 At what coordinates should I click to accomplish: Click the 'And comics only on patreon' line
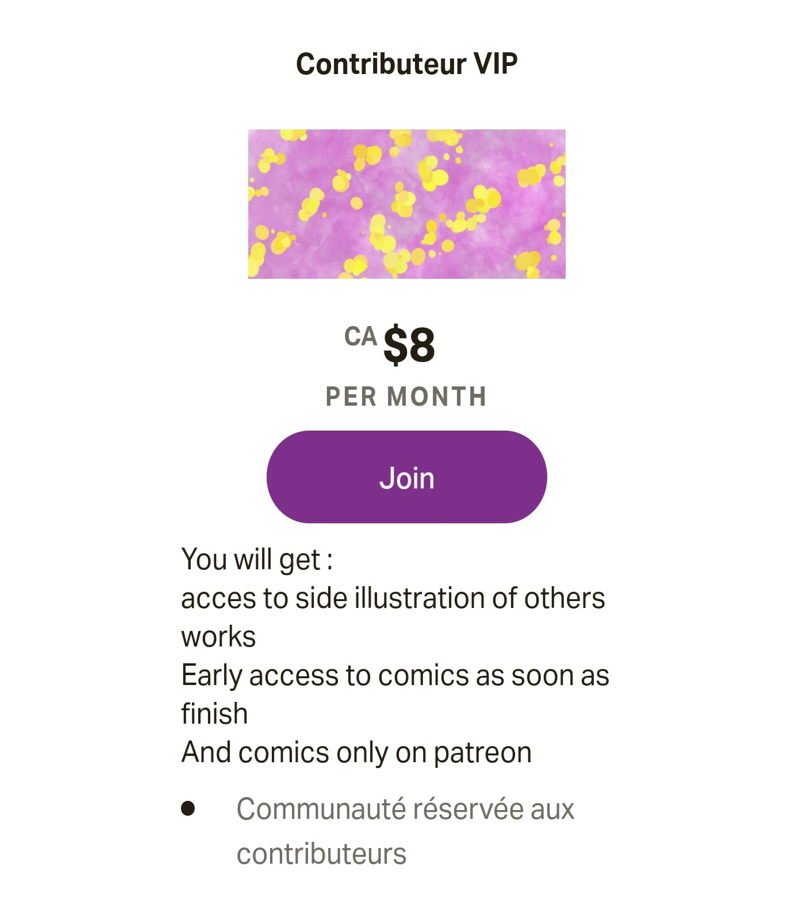click(x=356, y=752)
